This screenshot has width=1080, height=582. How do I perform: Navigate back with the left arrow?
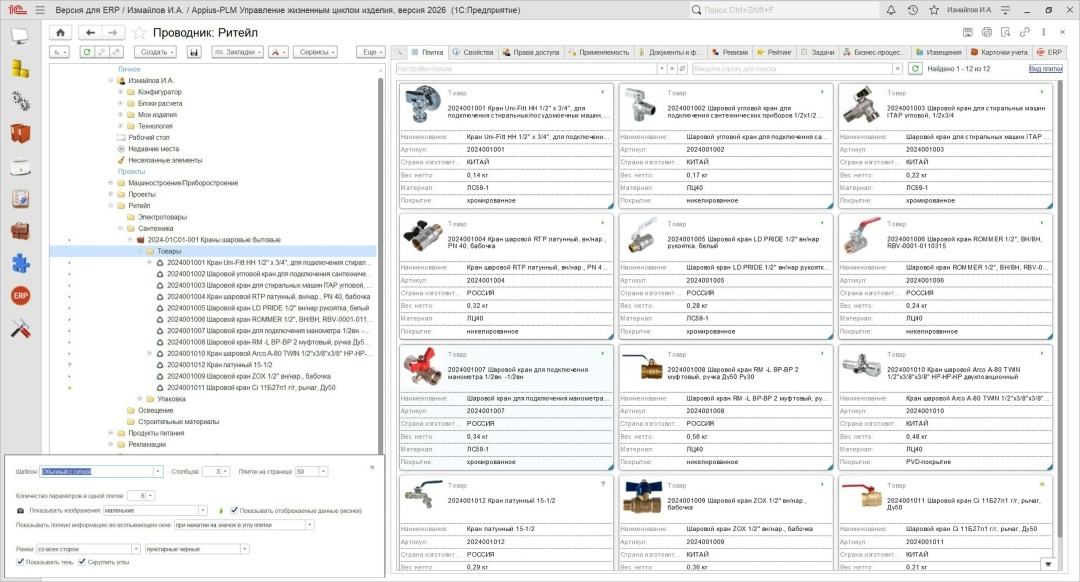[x=90, y=32]
